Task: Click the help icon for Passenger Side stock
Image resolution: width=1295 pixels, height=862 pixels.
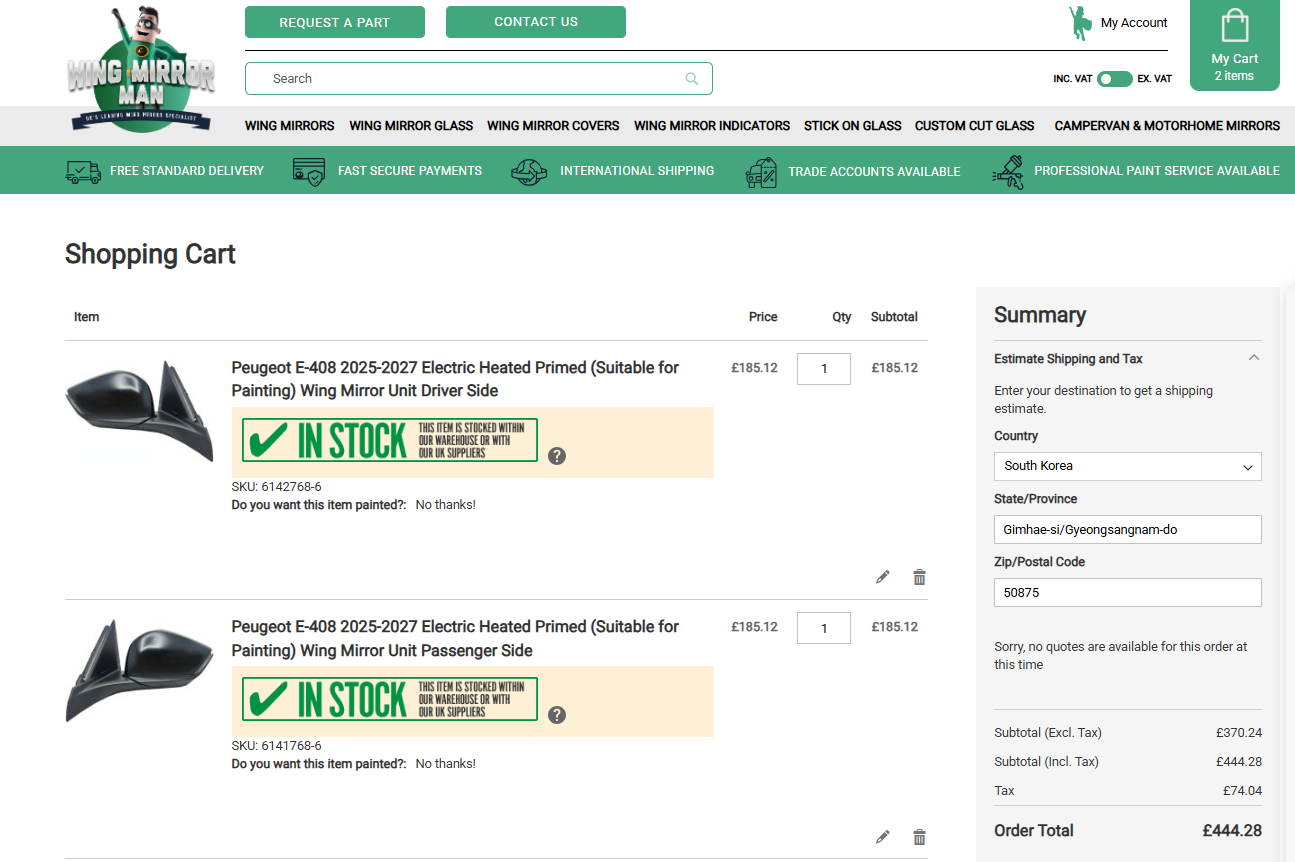Action: point(557,715)
